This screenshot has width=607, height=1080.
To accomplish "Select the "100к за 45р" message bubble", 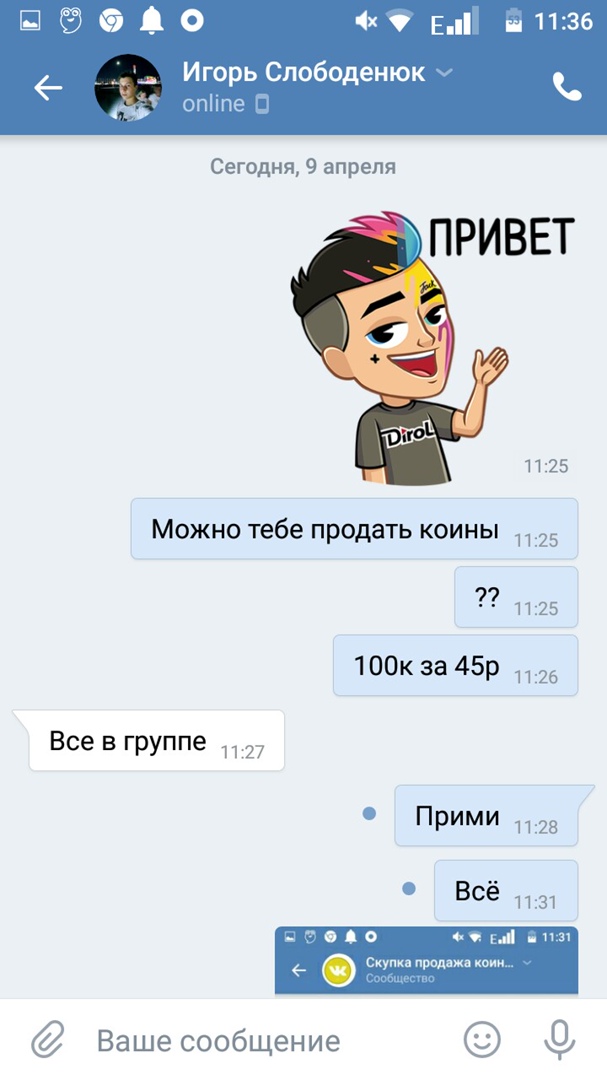I will (455, 665).
